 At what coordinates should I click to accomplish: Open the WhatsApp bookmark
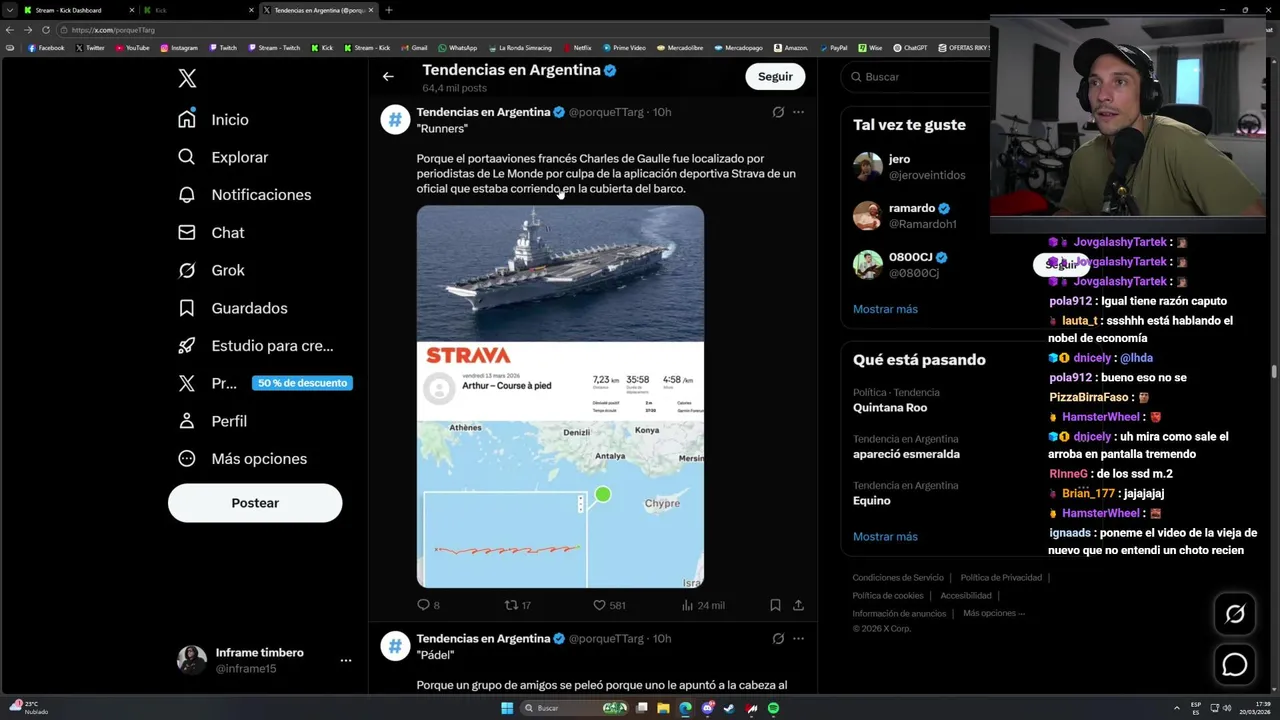pyautogui.click(x=457, y=48)
